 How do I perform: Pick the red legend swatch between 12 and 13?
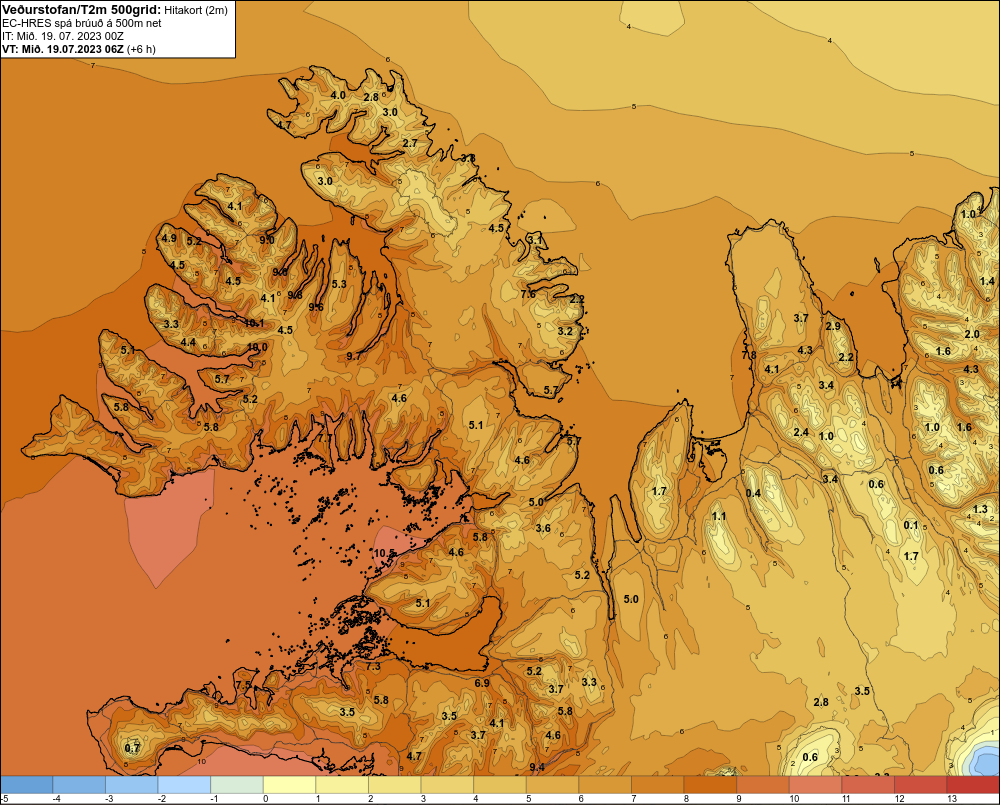pos(921,785)
